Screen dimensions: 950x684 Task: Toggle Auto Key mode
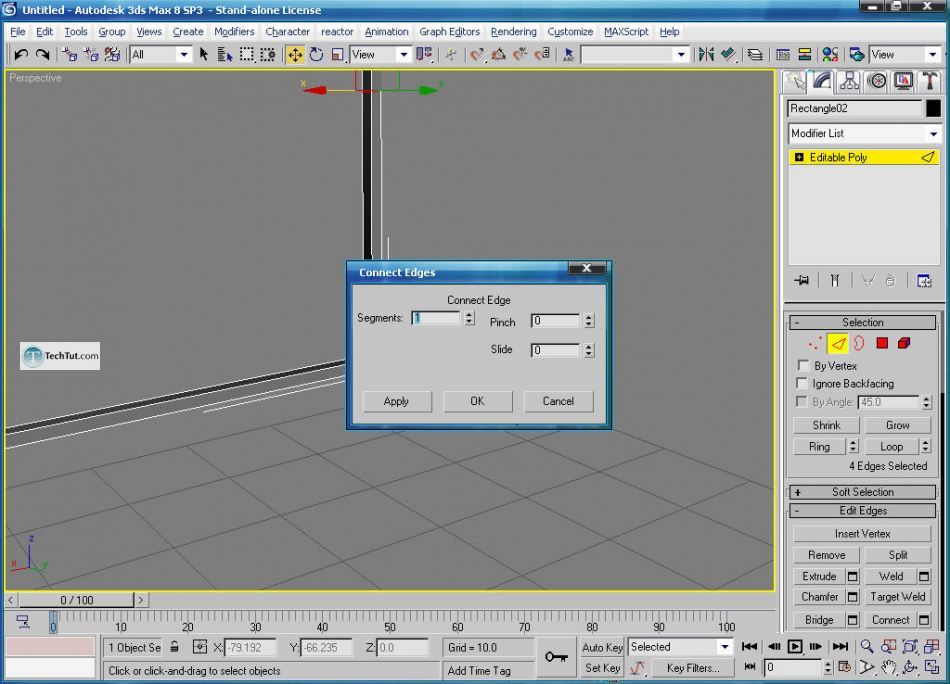click(x=602, y=647)
